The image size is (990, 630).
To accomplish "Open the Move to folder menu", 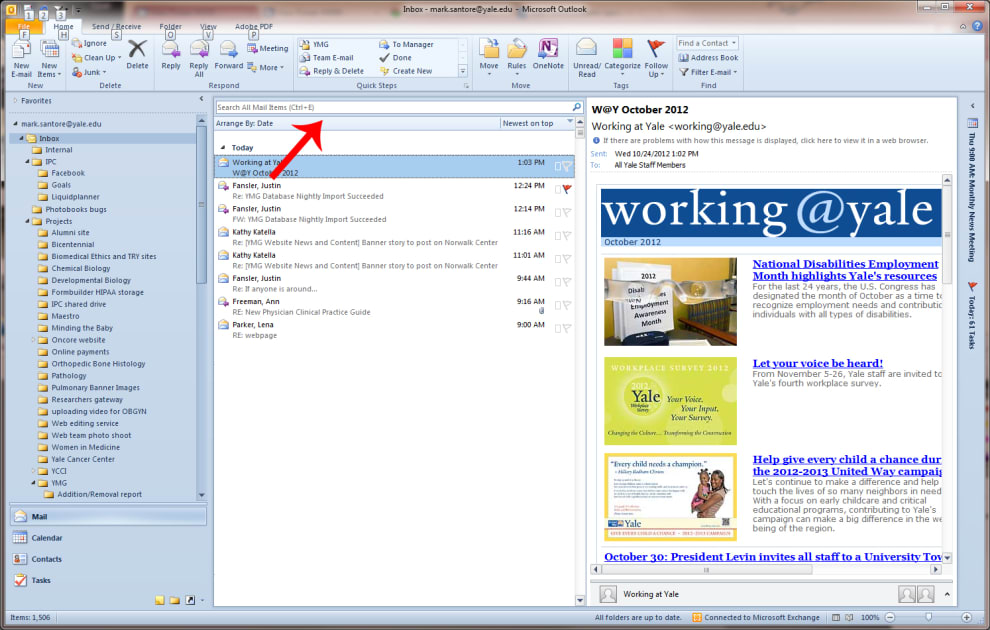I will [x=489, y=58].
